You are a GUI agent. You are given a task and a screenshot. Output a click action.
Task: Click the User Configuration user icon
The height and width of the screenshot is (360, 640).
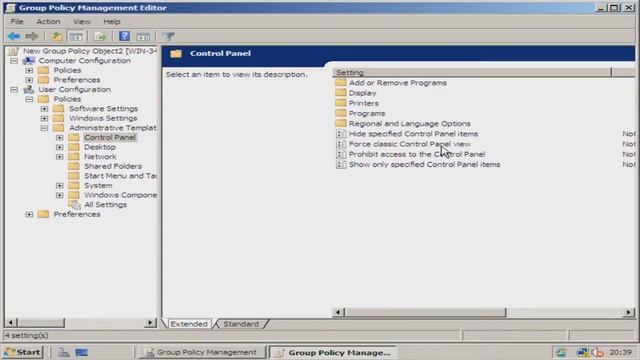coord(29,89)
